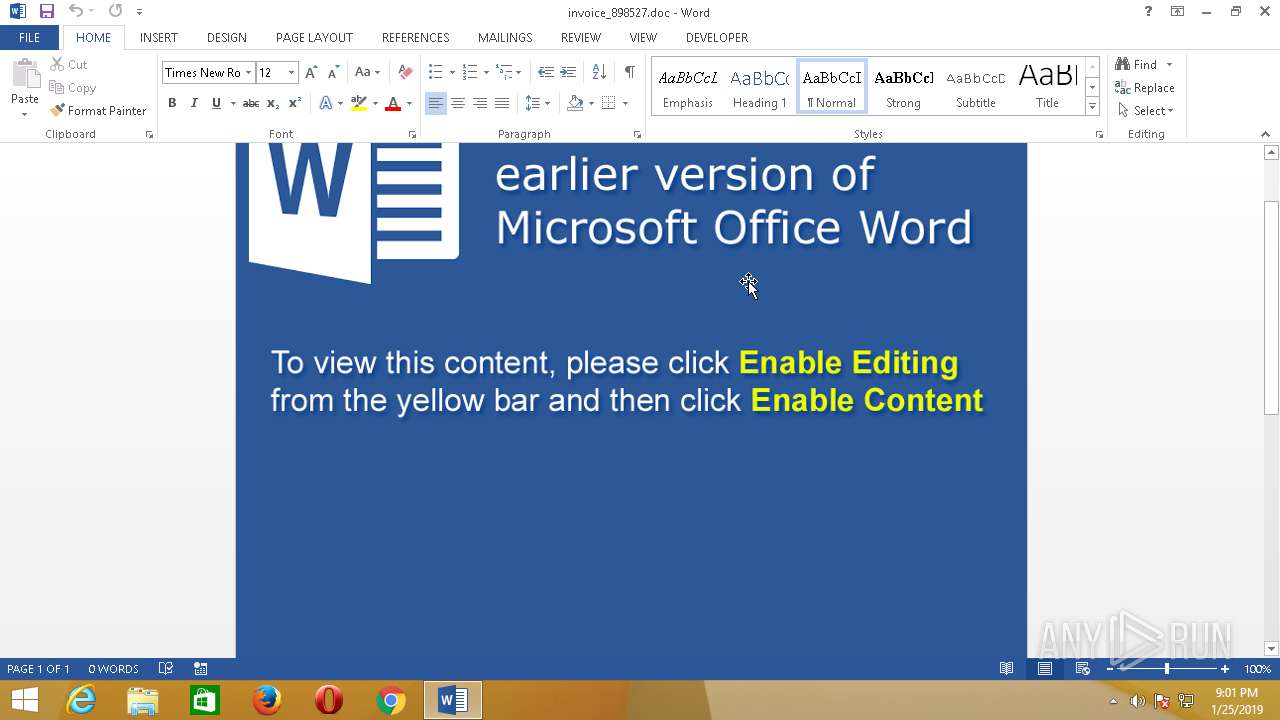Switch to MAILINGS tab
The image size is (1280, 720).
505,38
